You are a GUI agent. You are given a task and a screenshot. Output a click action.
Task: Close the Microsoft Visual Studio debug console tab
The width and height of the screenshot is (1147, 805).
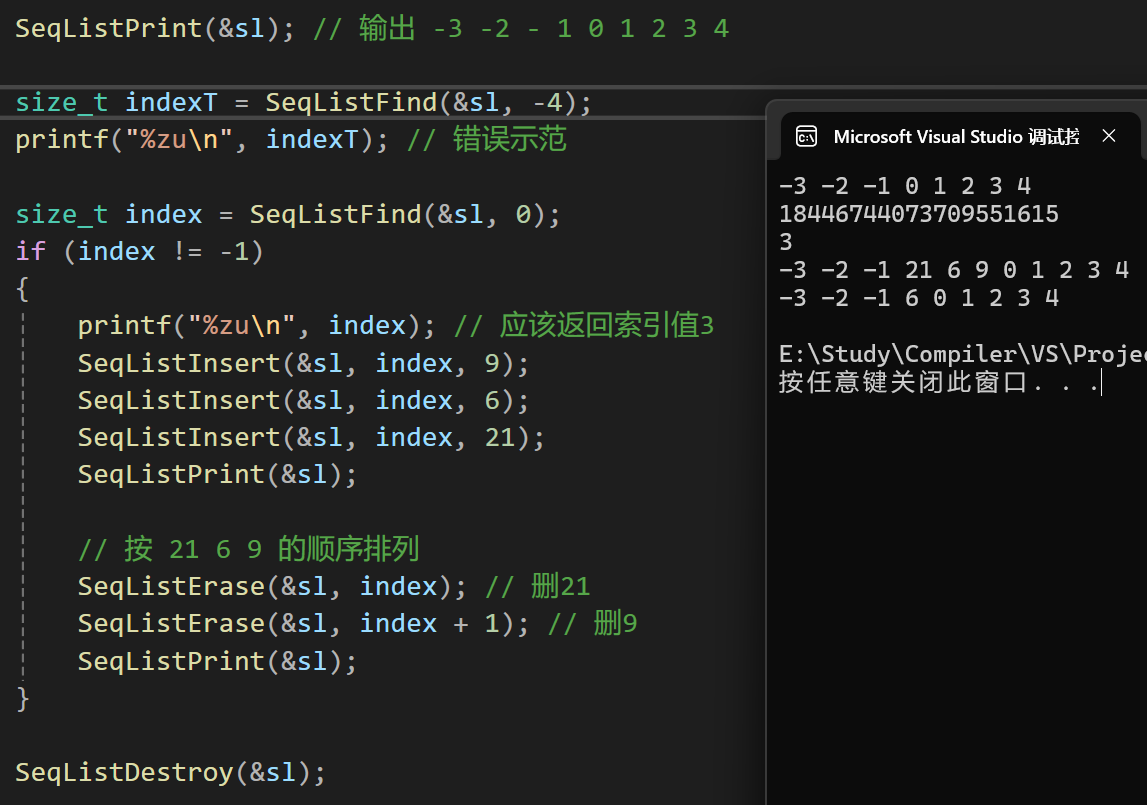click(1108, 136)
